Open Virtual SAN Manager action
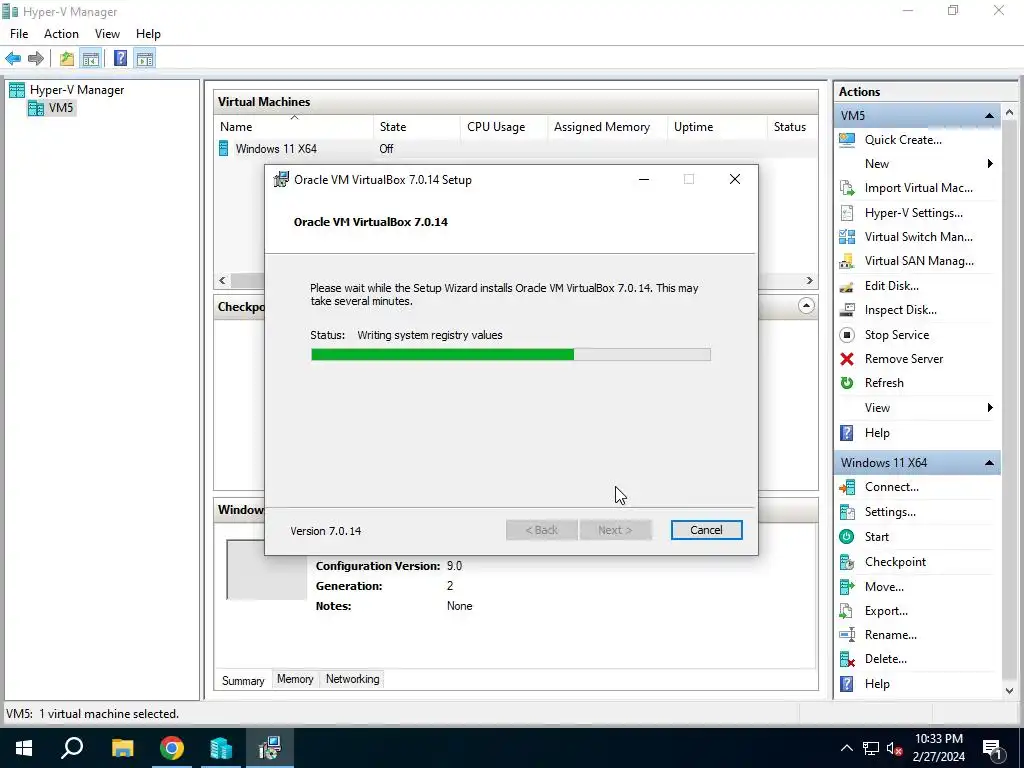1024x768 pixels. coord(919,261)
